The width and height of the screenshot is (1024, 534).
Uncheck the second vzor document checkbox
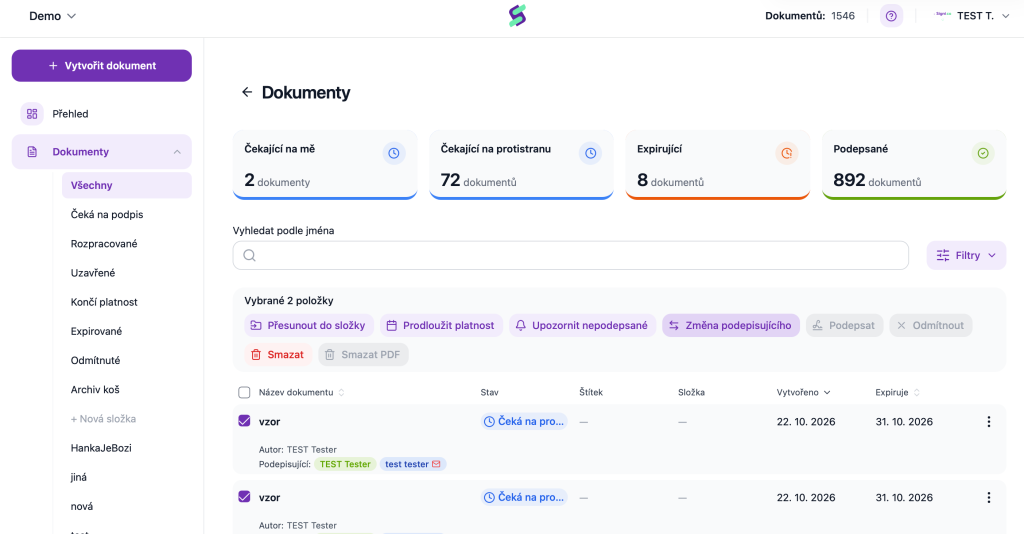coord(244,497)
